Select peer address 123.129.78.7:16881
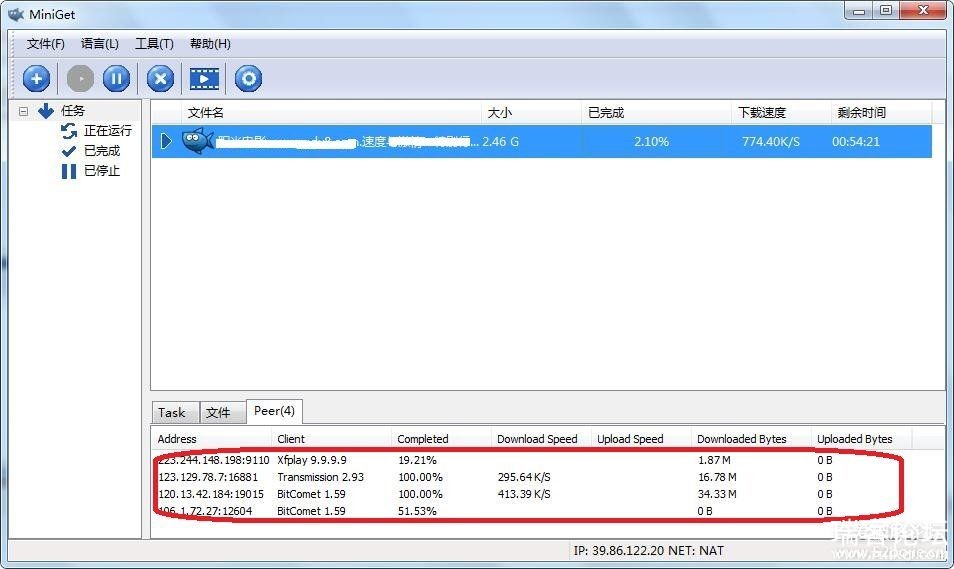Viewport: 954px width, 569px height. tap(208, 477)
